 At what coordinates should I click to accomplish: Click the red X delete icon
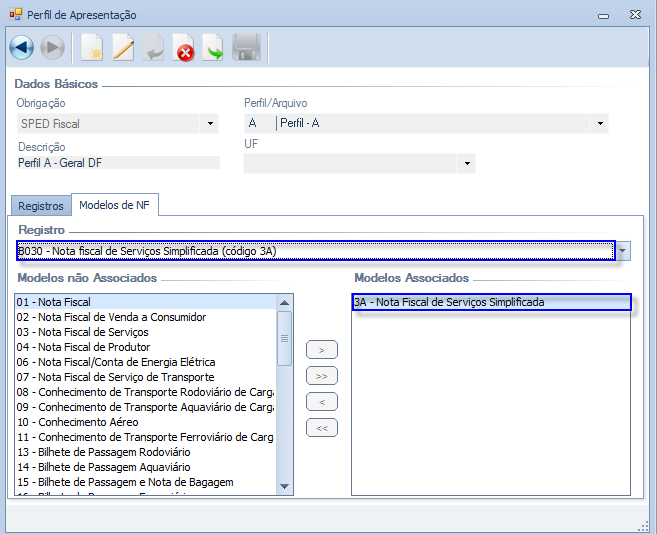click(184, 47)
